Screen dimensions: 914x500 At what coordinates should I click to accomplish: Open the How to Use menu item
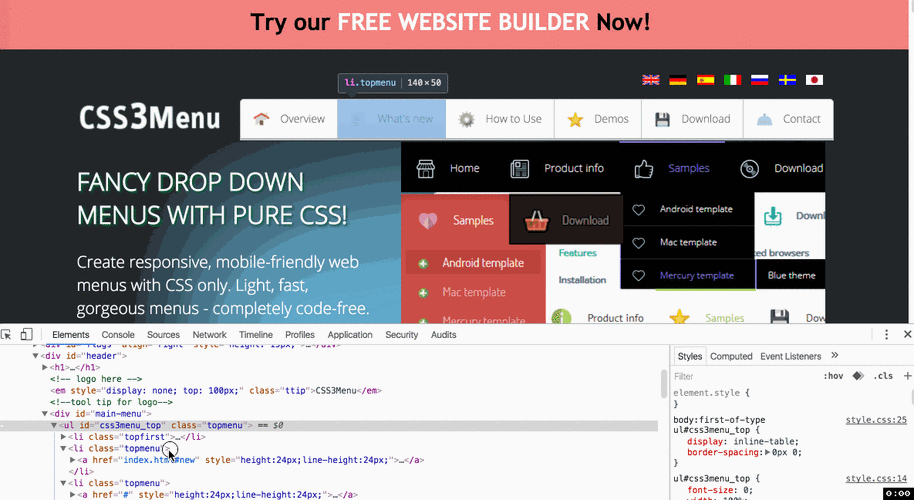tap(500, 119)
